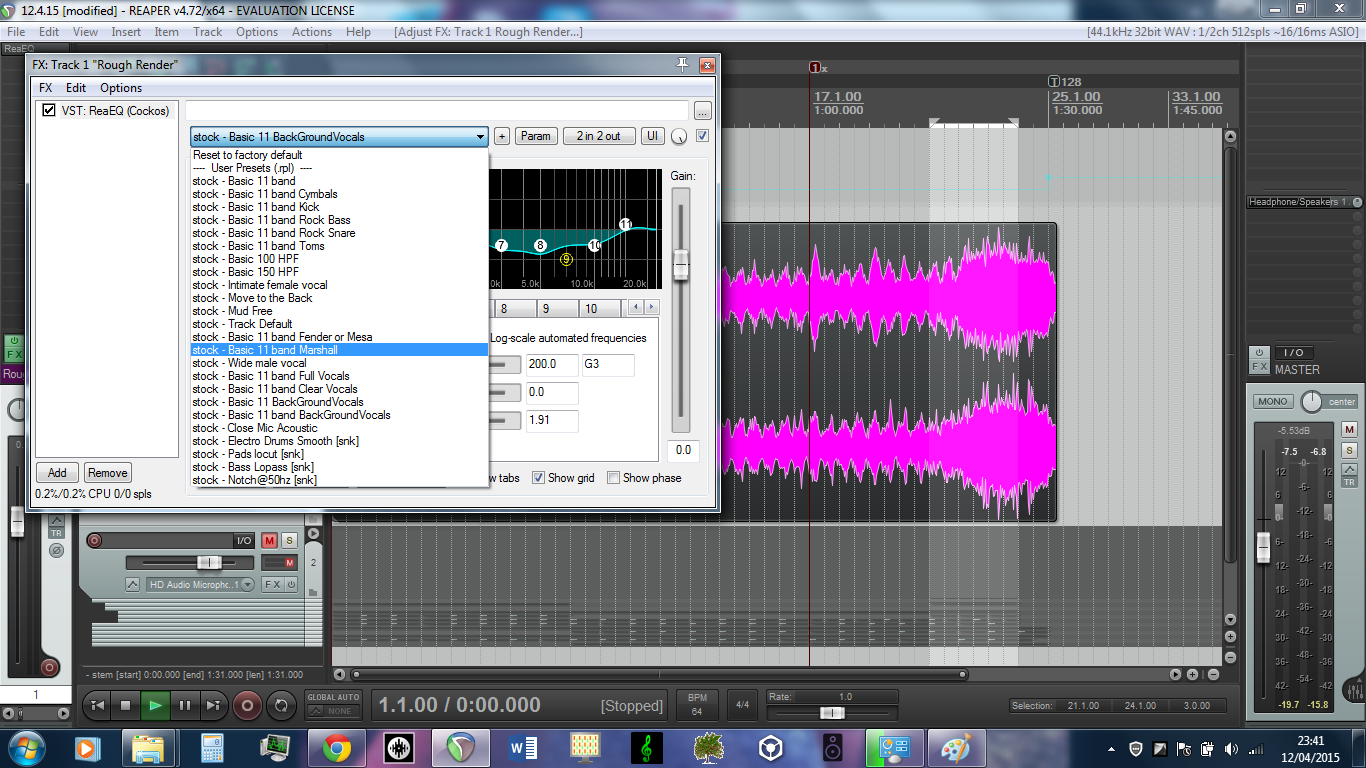Viewport: 1366px width, 768px height.
Task: Mute the master track
Action: (x=1349, y=429)
